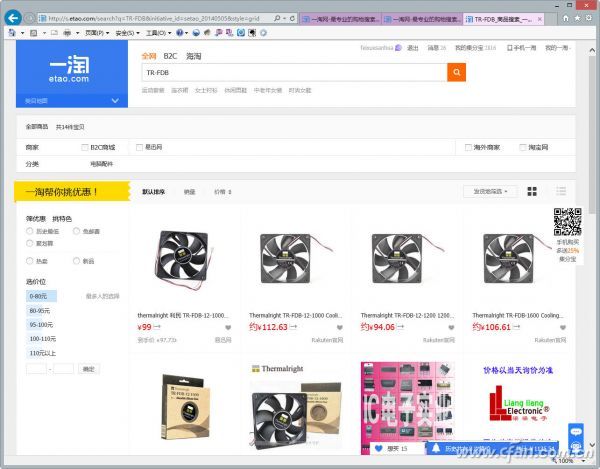The height and width of the screenshot is (469, 600).
Task: Click the orange etao search button
Action: (457, 72)
